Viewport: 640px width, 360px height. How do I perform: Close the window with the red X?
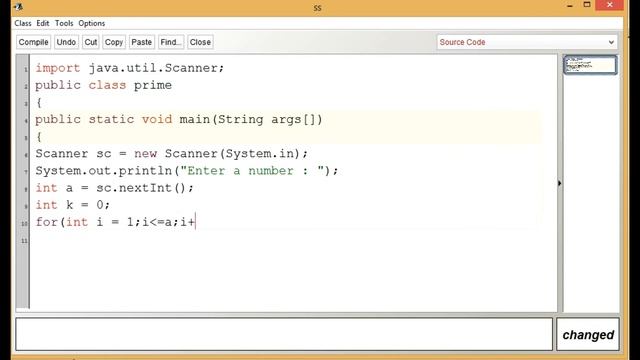pyautogui.click(x=610, y=5)
